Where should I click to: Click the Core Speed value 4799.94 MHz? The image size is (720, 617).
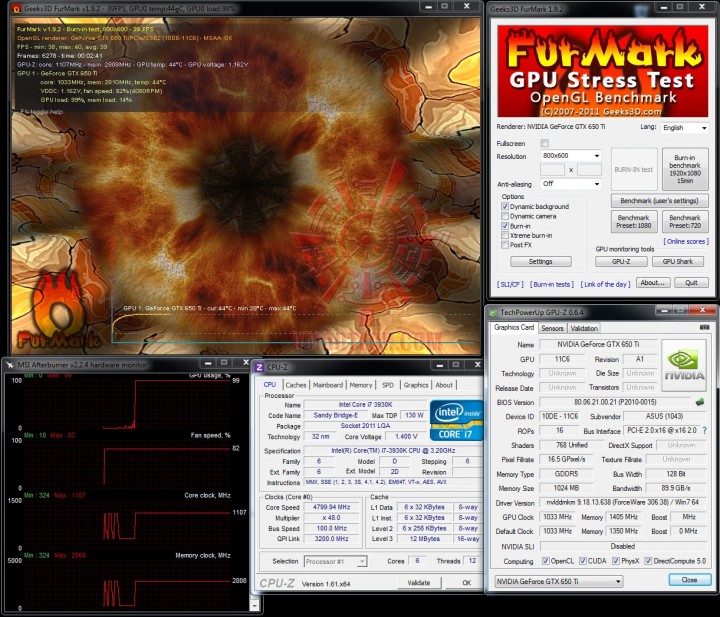coord(332,507)
